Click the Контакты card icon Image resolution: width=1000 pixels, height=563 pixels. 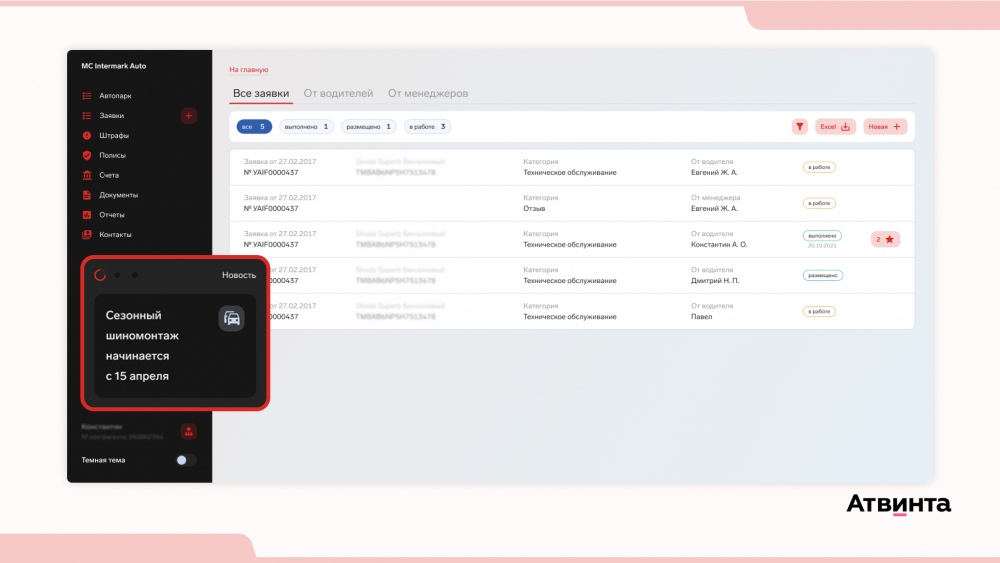[x=87, y=234]
